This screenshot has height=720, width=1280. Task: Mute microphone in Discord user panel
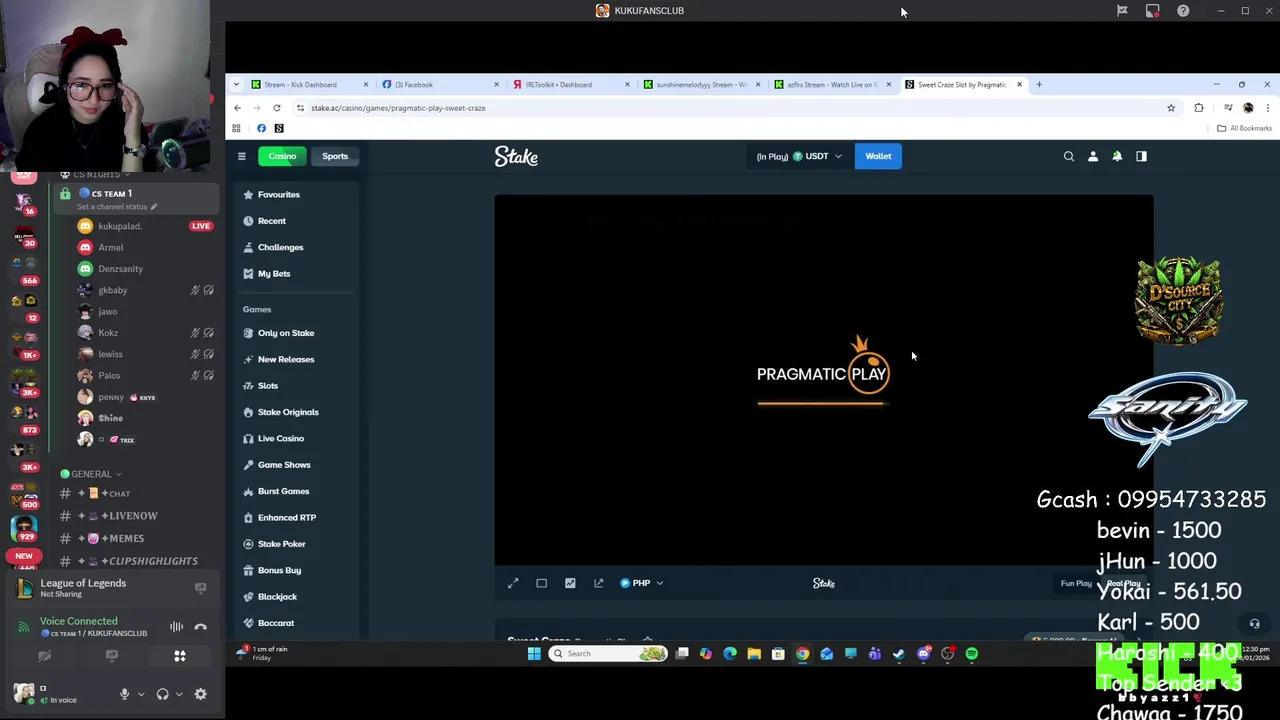click(x=124, y=694)
